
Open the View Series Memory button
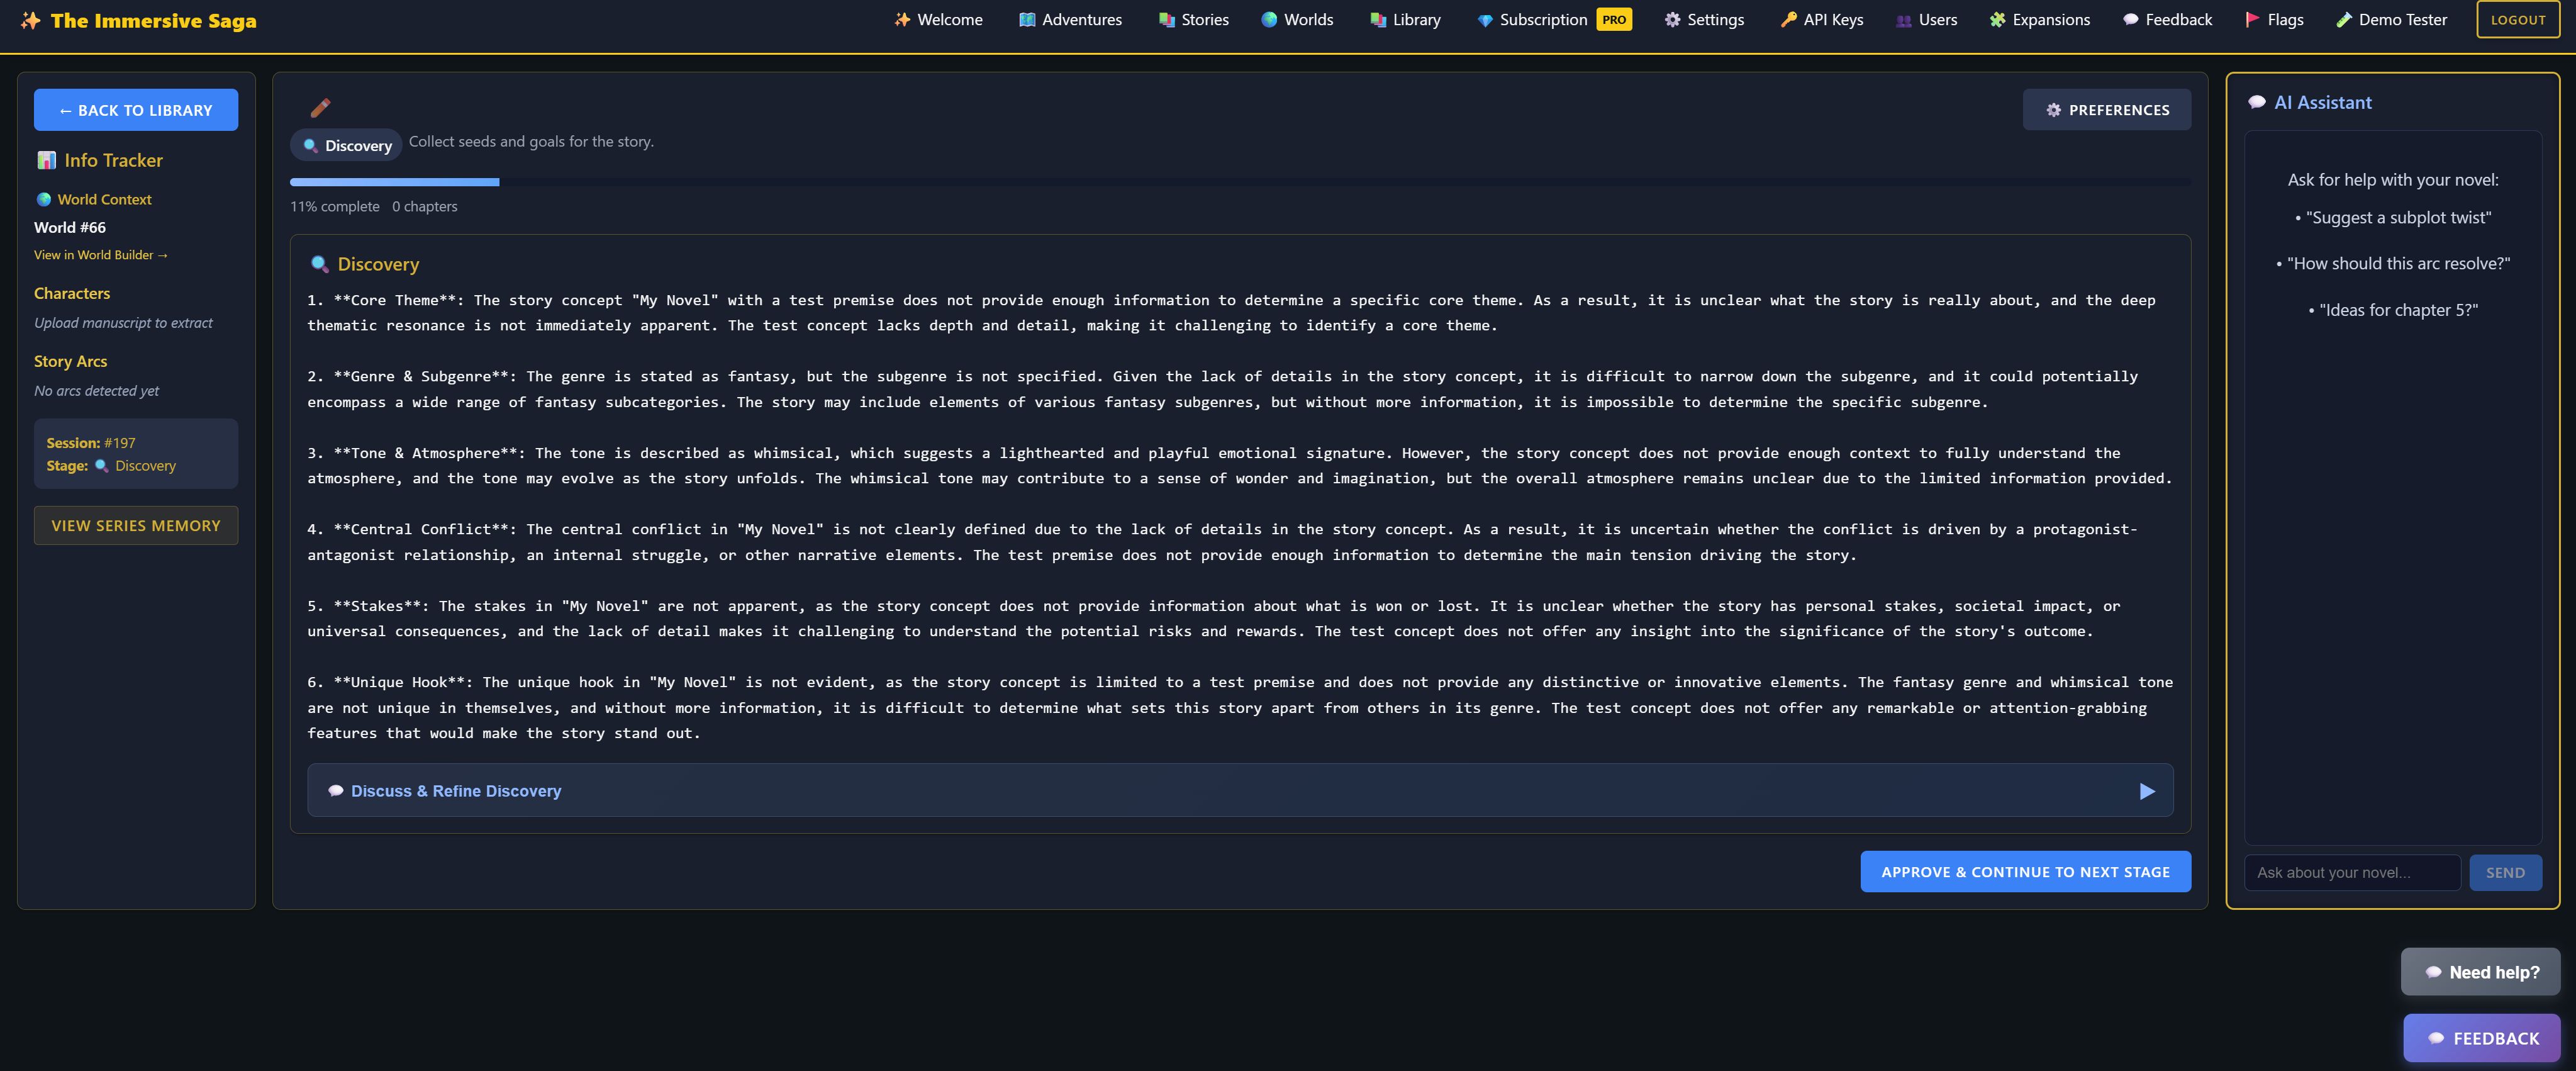click(x=136, y=525)
